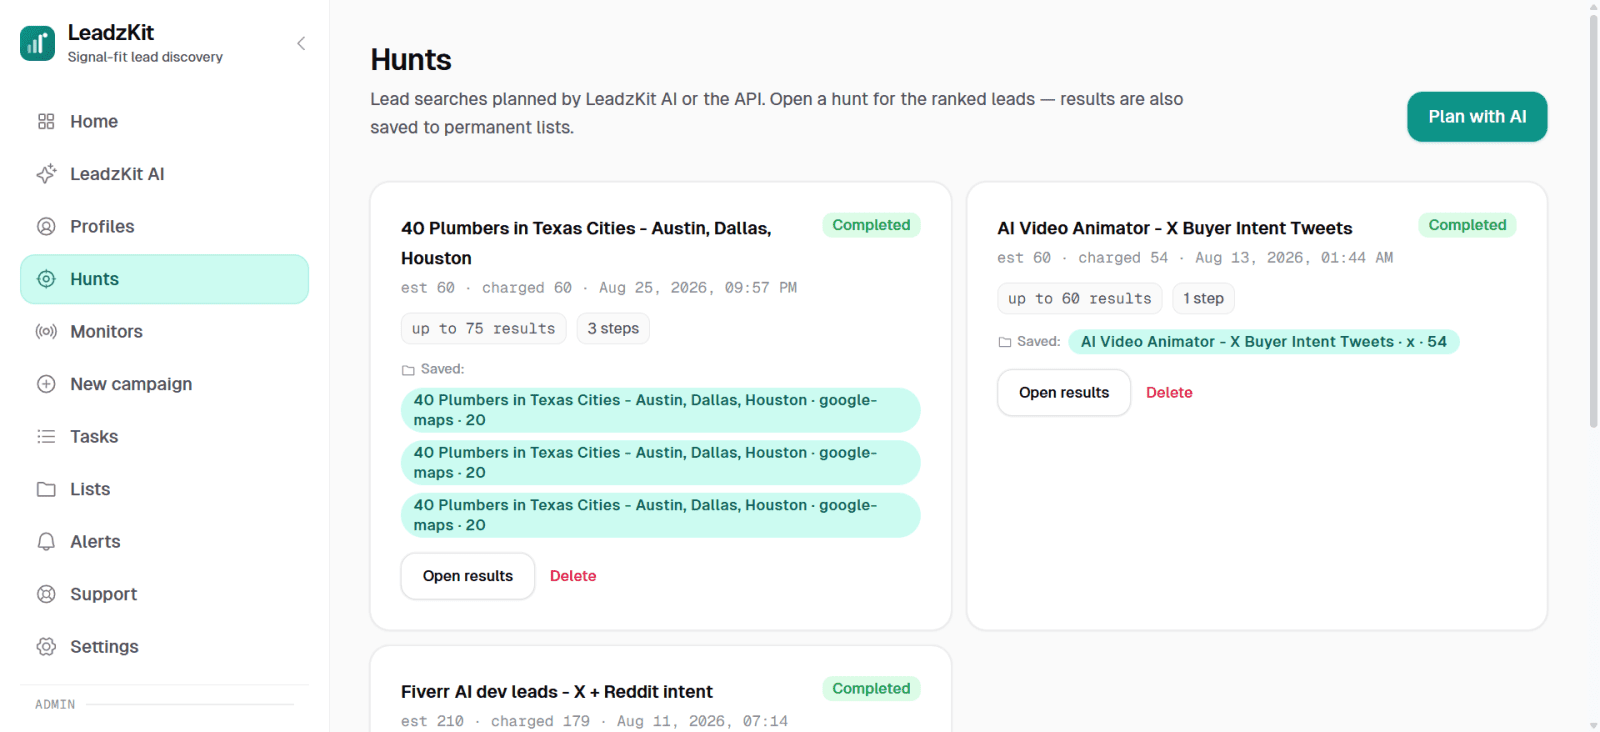
Task: Click the Profiles person icon
Action: [46, 226]
